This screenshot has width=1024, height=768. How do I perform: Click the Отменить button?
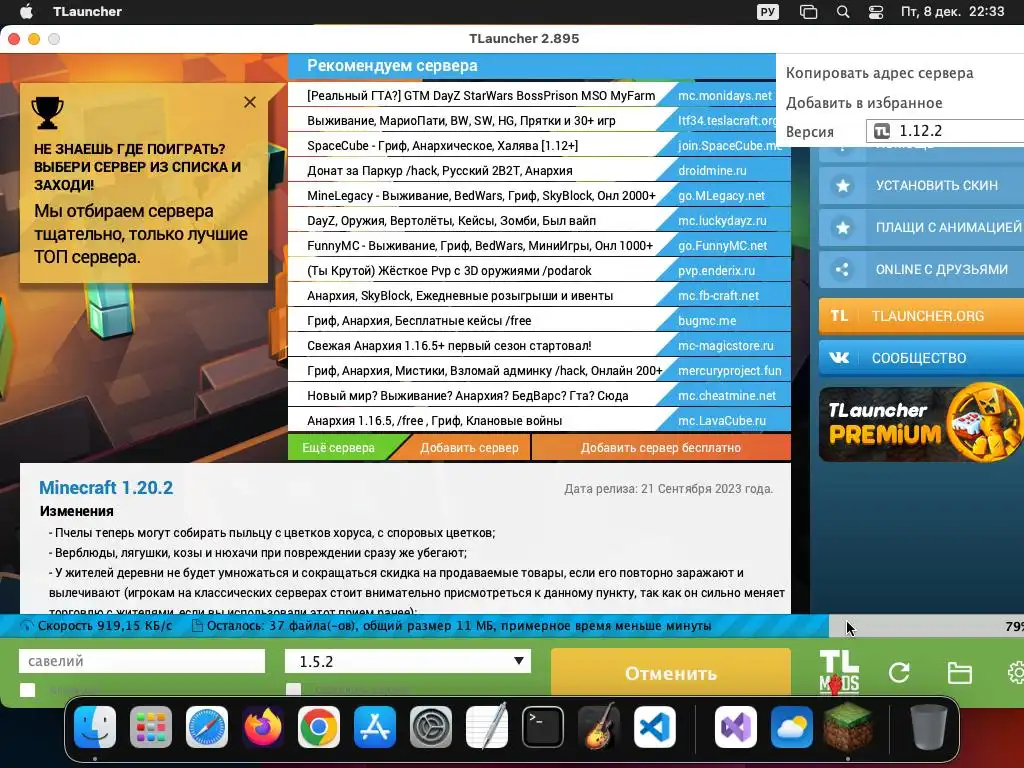point(671,673)
